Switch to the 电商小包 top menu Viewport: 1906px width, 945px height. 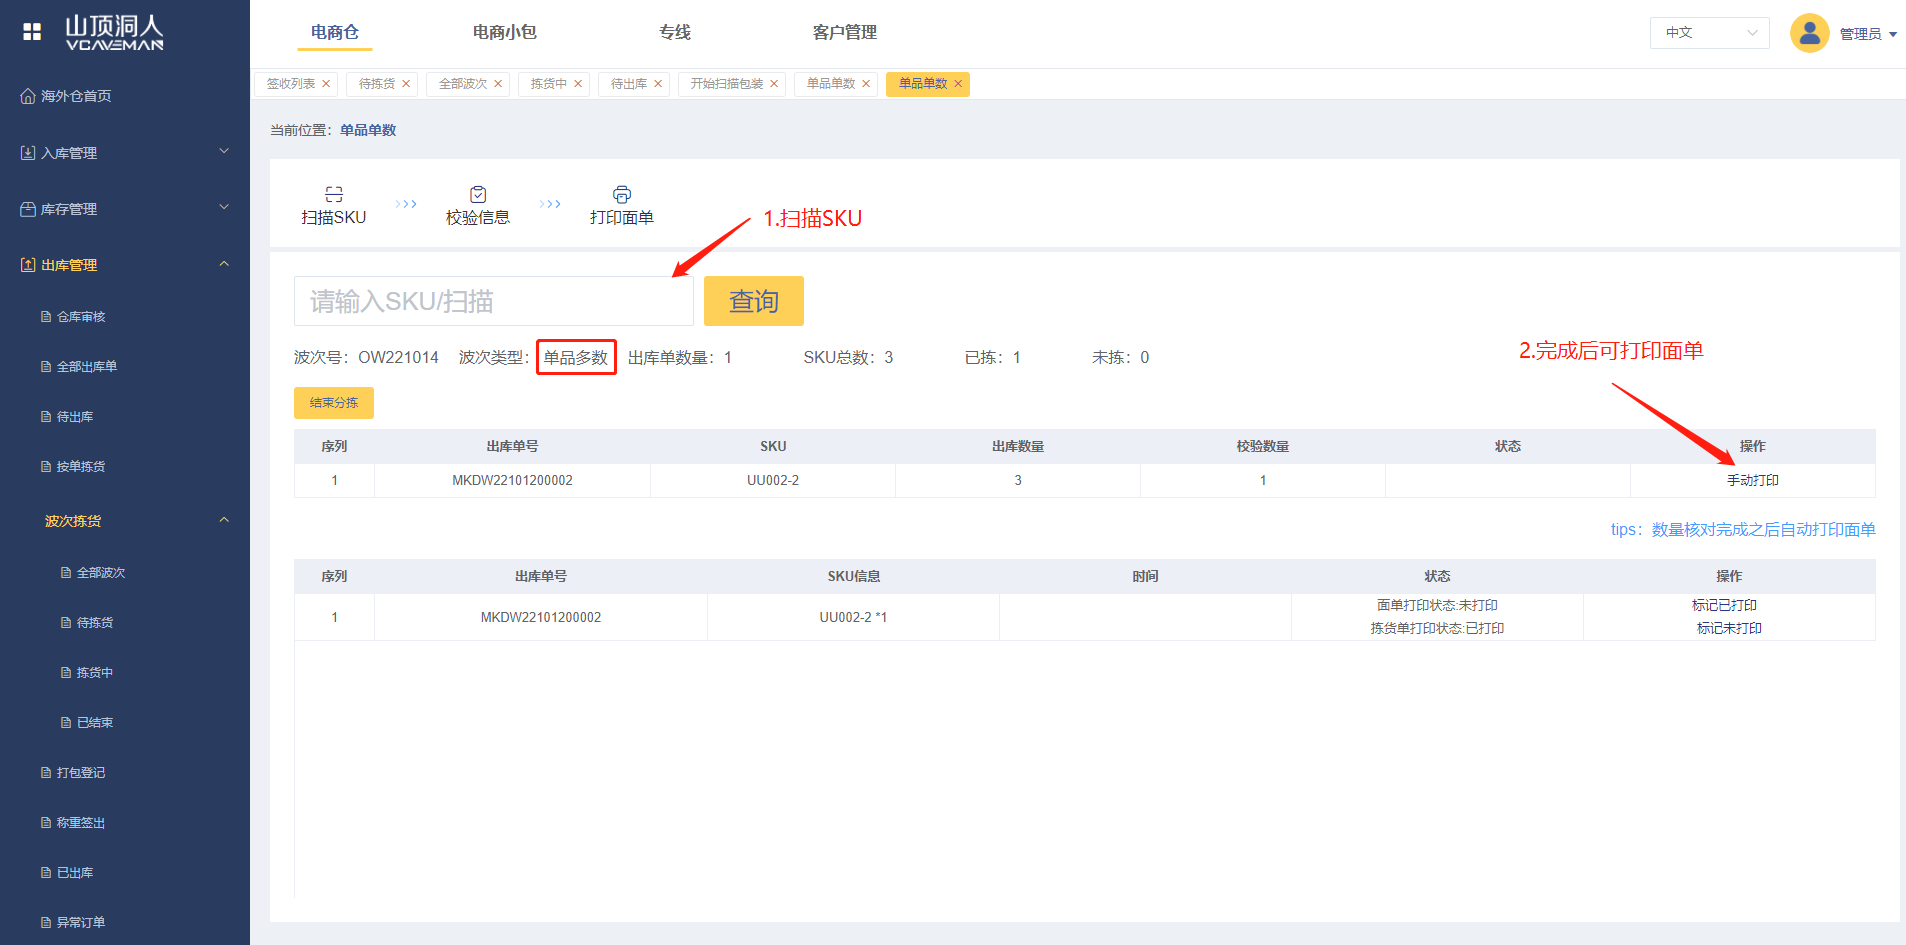(x=504, y=32)
